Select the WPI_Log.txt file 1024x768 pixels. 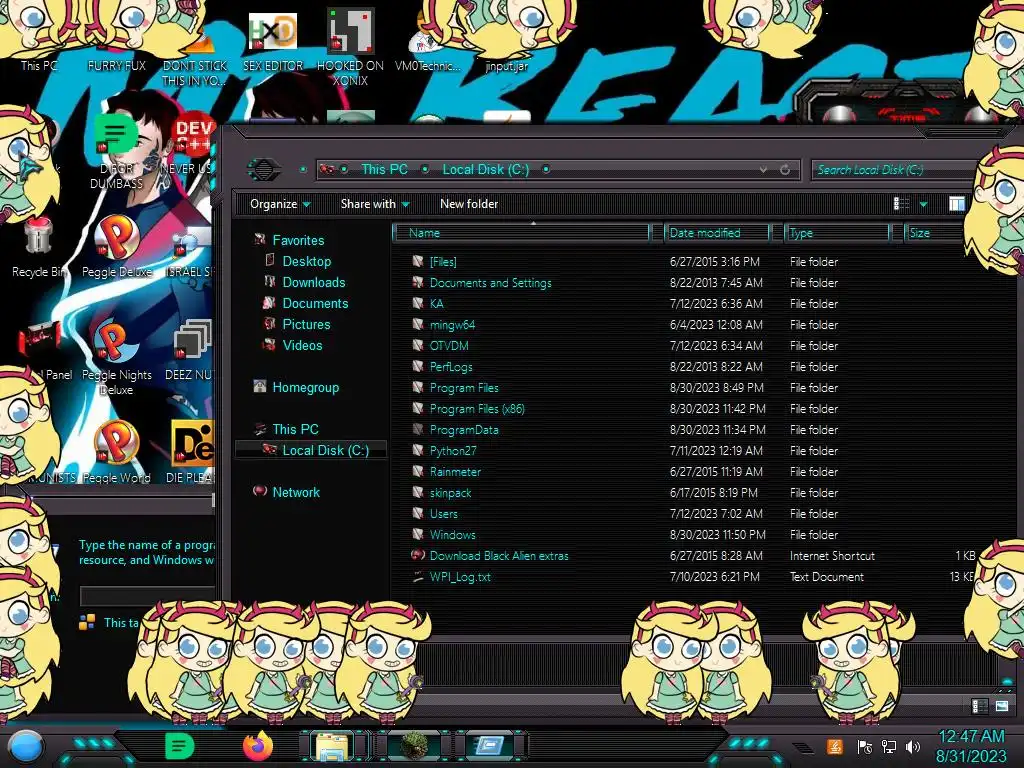tap(460, 577)
